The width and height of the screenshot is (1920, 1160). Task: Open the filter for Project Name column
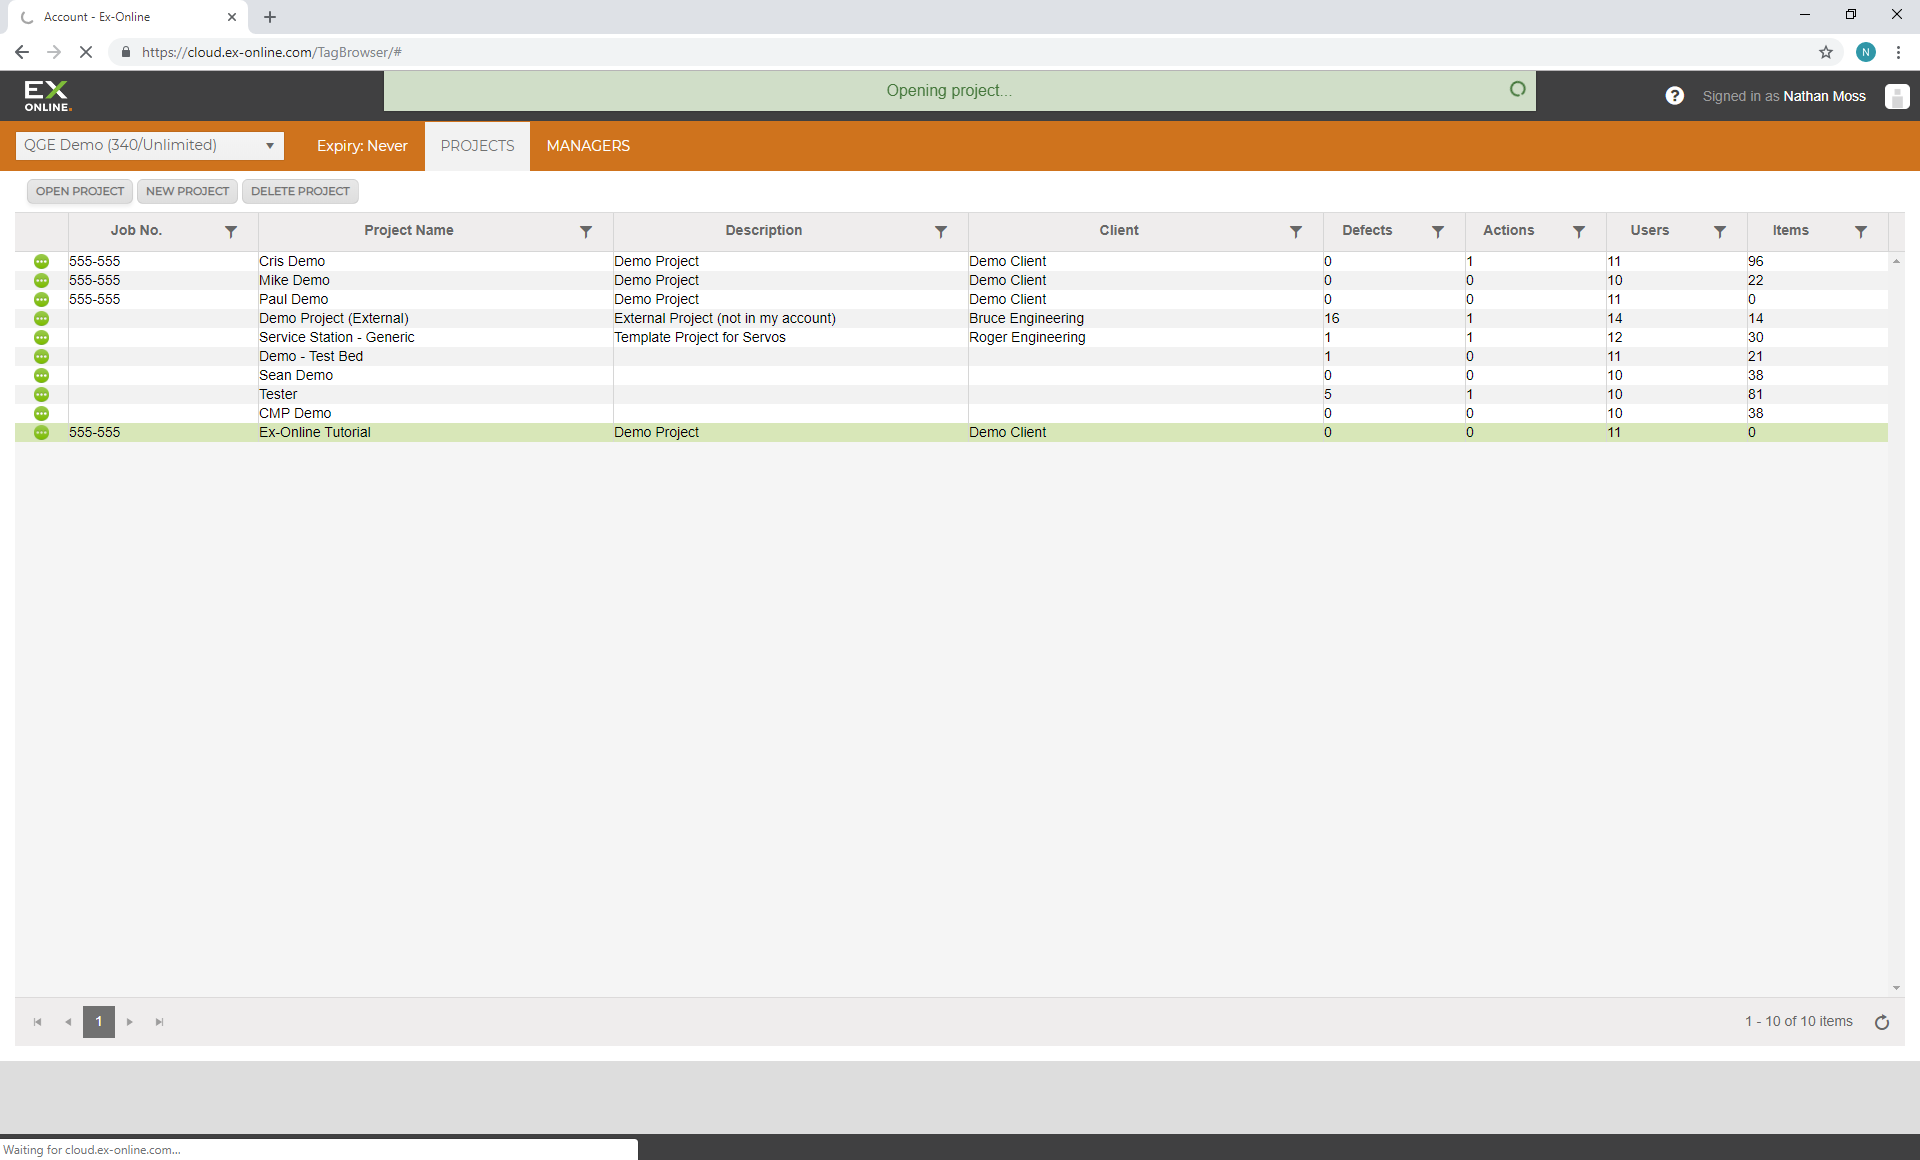[586, 231]
